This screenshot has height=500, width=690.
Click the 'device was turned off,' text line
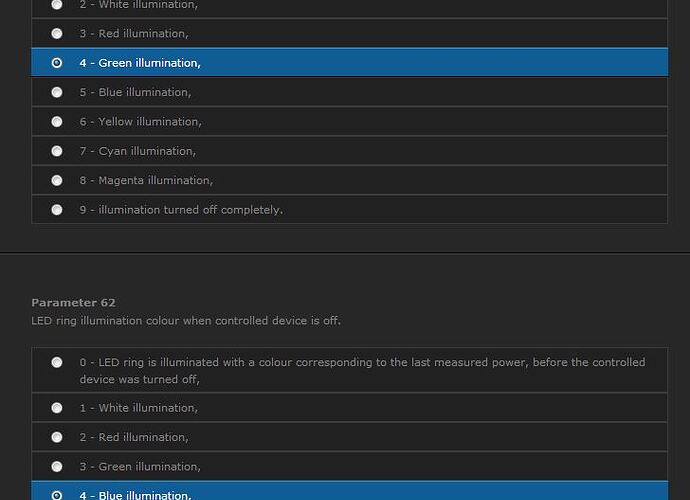pos(140,379)
